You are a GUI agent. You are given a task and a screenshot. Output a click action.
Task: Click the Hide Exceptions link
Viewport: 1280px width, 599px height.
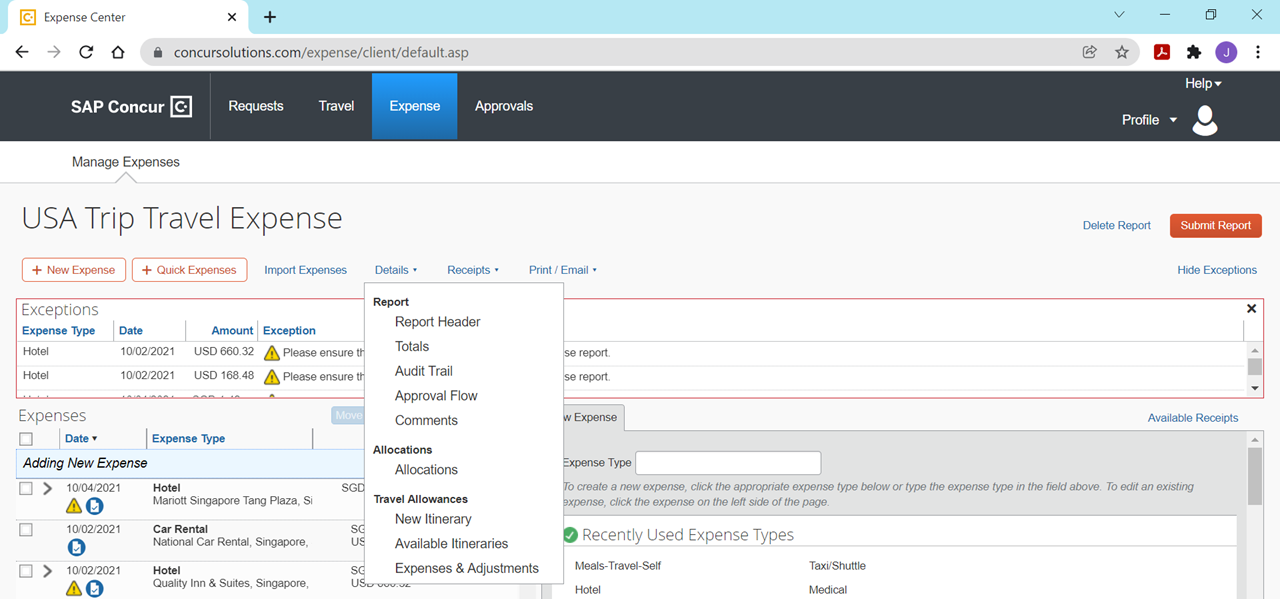point(1217,270)
